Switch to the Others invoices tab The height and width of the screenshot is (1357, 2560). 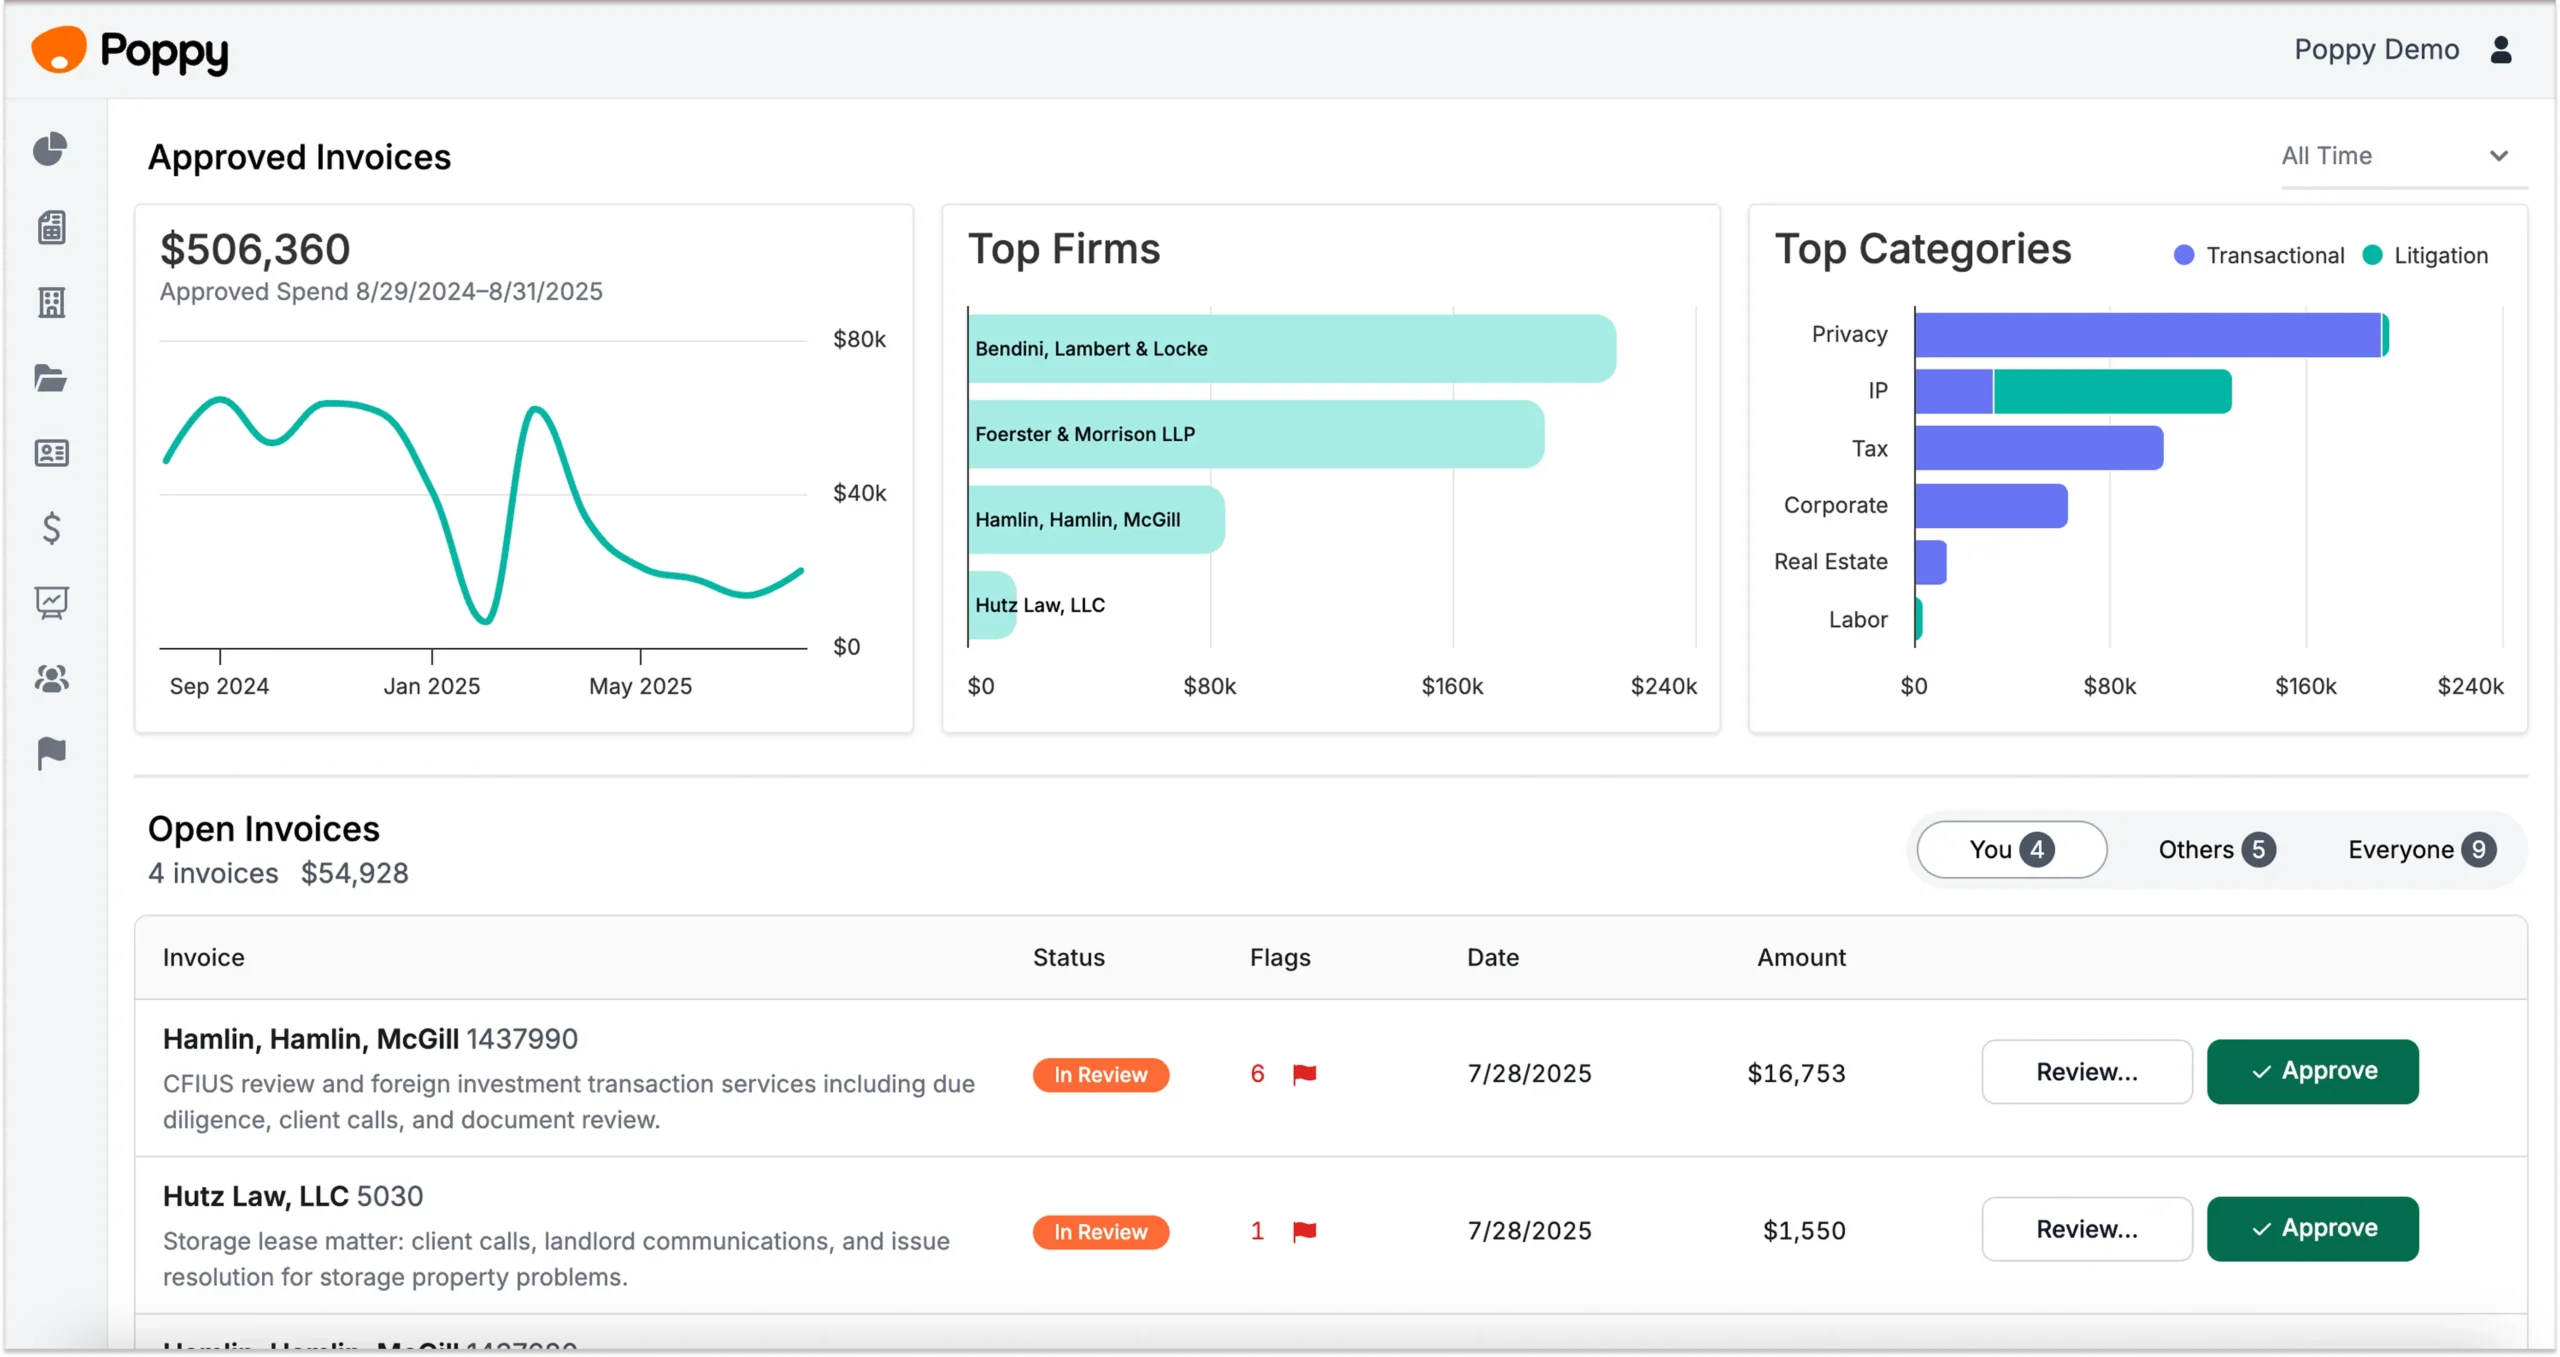tap(2216, 850)
